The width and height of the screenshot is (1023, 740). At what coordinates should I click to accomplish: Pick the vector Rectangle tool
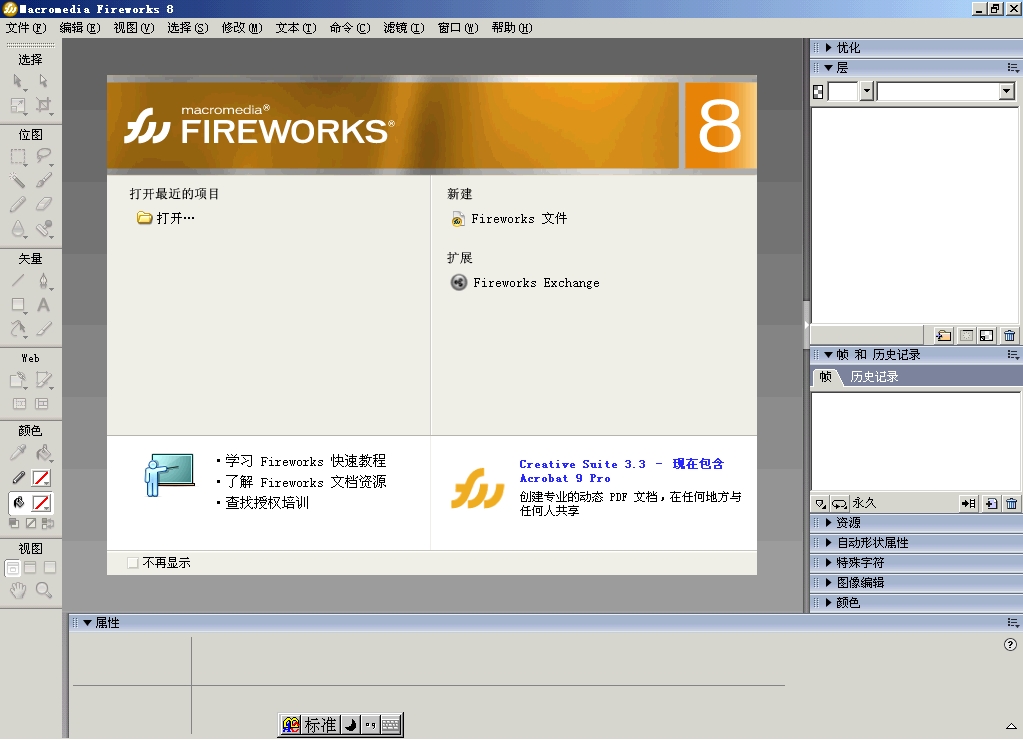pos(18,305)
